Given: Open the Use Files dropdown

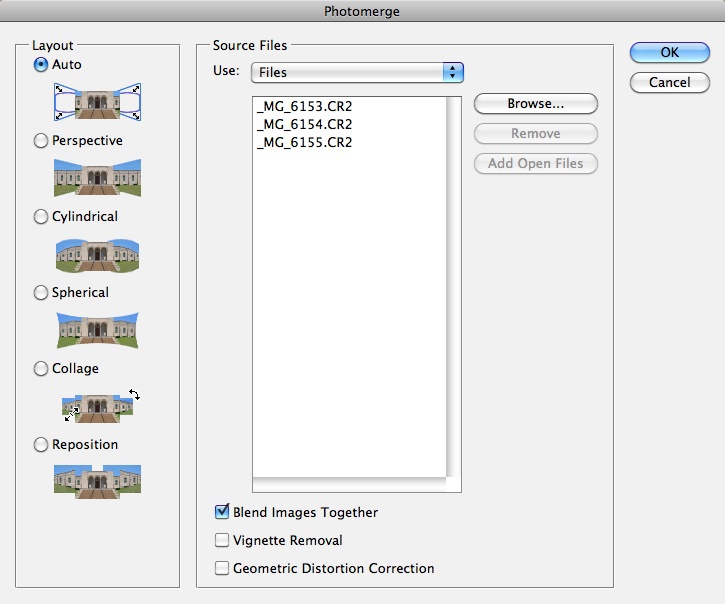Looking at the screenshot, I should (357, 72).
